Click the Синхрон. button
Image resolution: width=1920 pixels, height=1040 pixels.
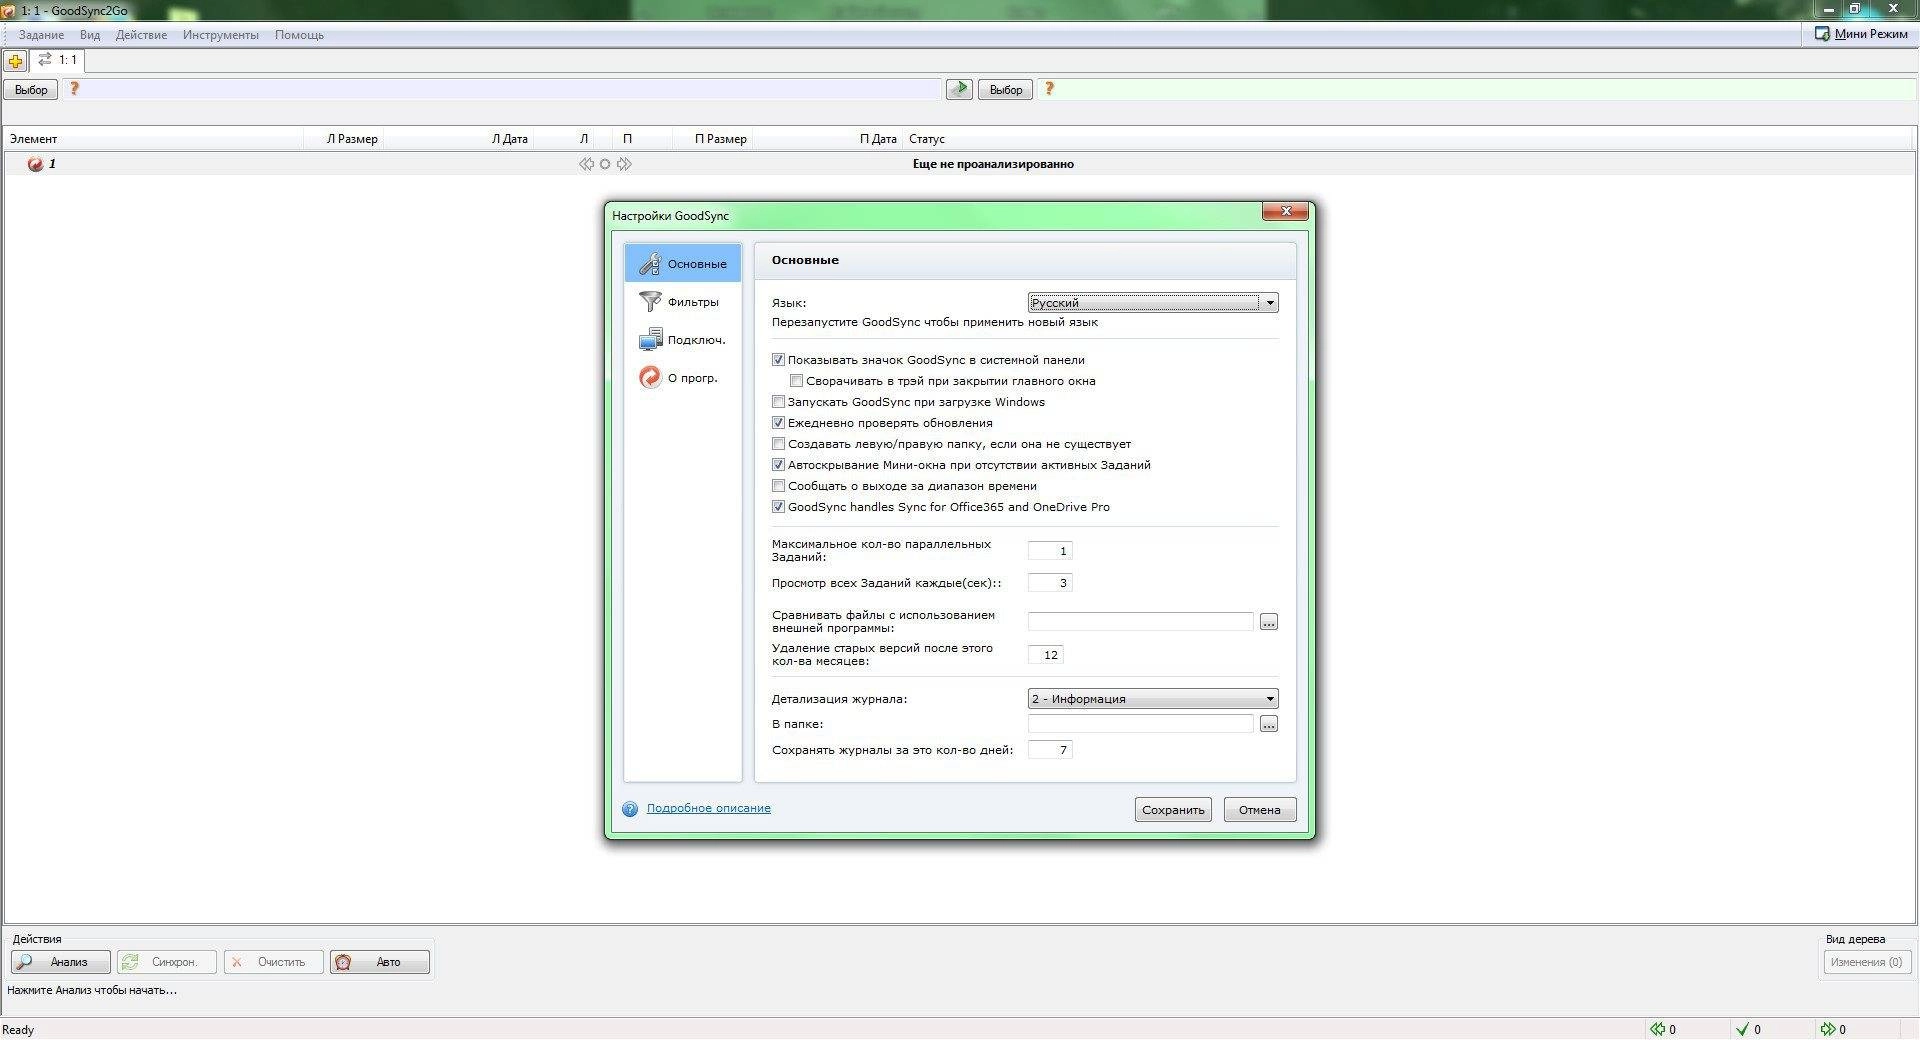(168, 962)
